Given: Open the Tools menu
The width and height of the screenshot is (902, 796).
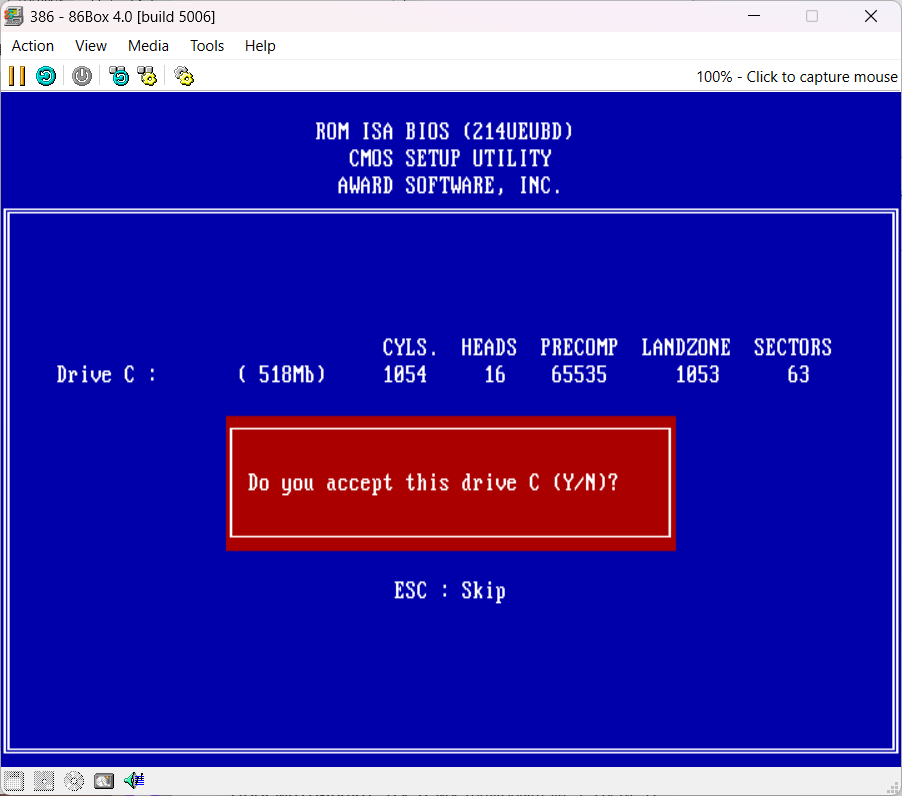Looking at the screenshot, I should (x=207, y=46).
